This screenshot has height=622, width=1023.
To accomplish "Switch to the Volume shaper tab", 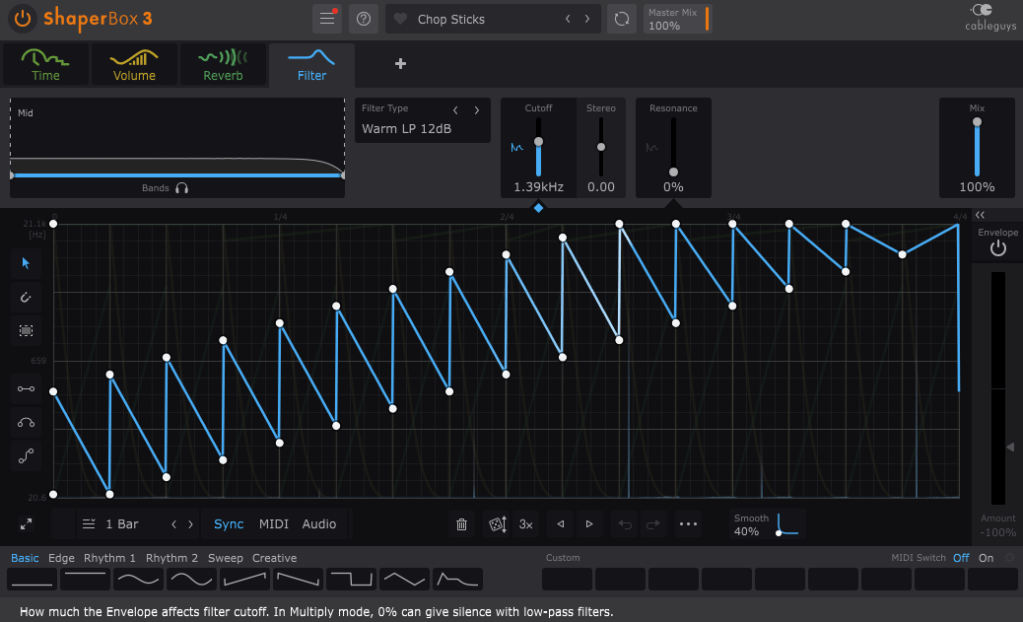I will pyautogui.click(x=134, y=64).
